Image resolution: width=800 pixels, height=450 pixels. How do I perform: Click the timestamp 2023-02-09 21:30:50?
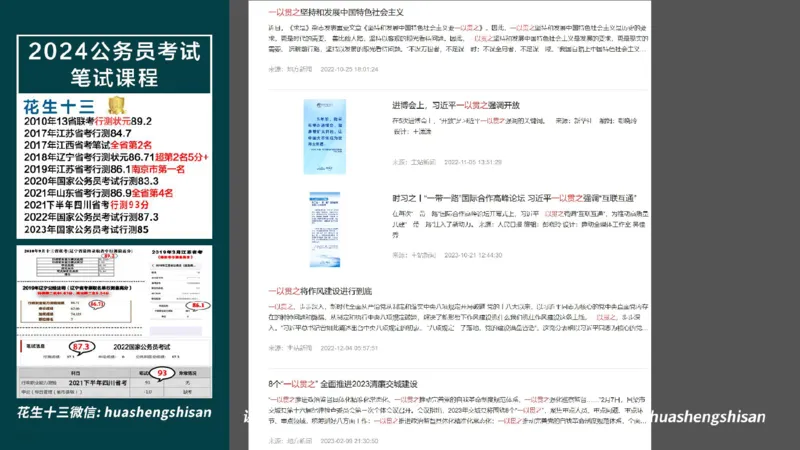point(349,441)
